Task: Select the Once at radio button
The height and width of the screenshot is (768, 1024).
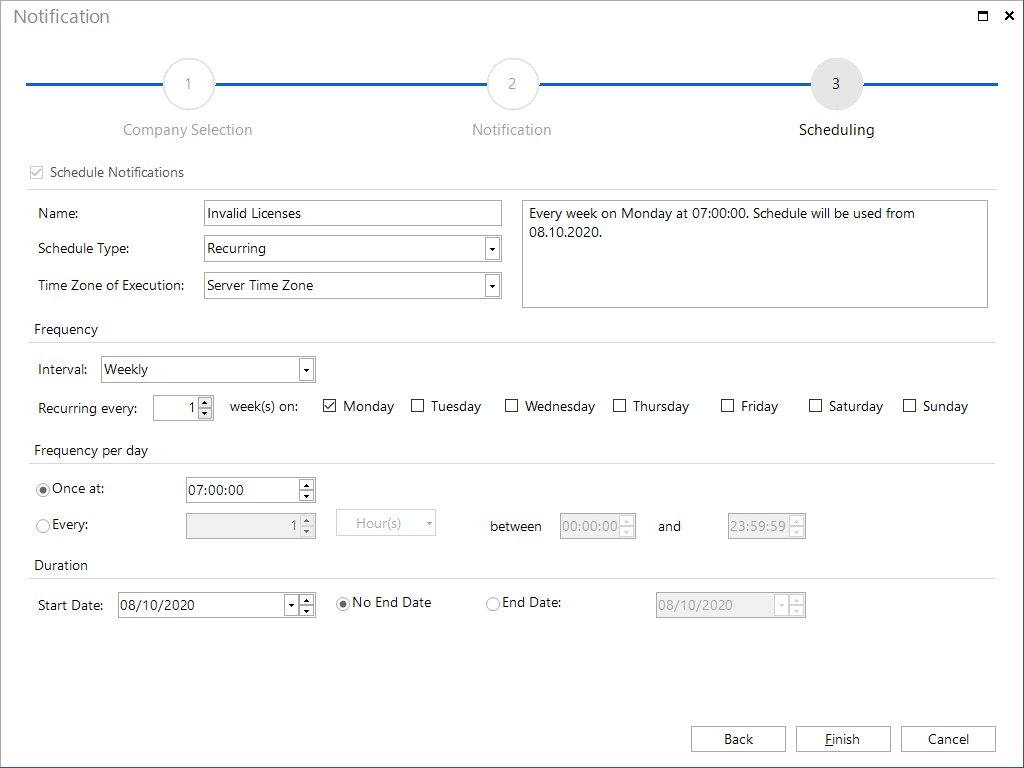Action: (43, 490)
